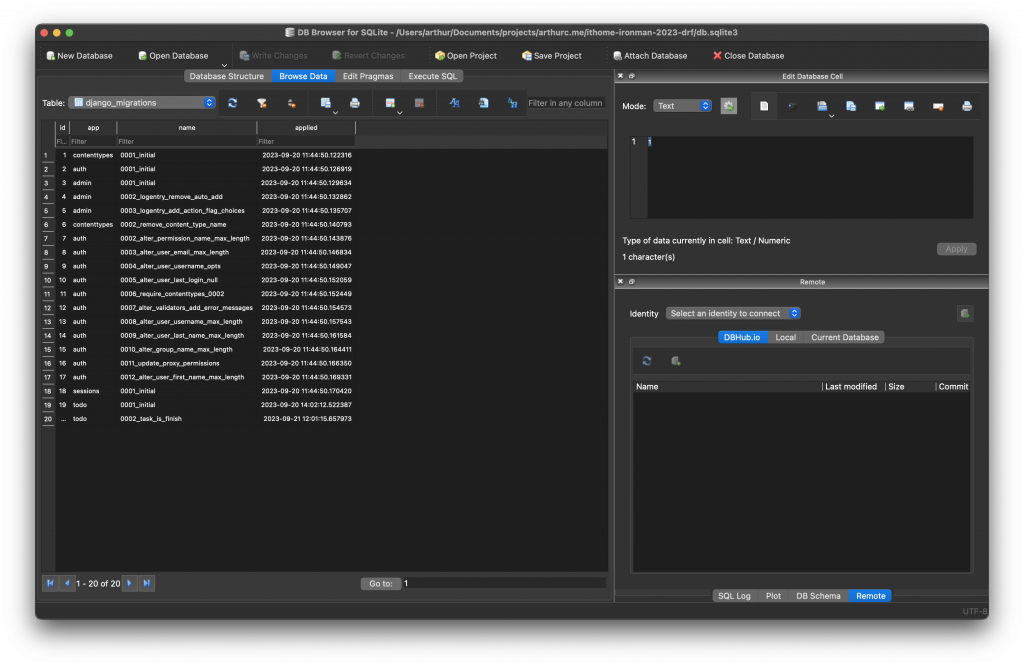Float the Edit Database Cell panel
This screenshot has width=1024, height=666.
(632, 76)
